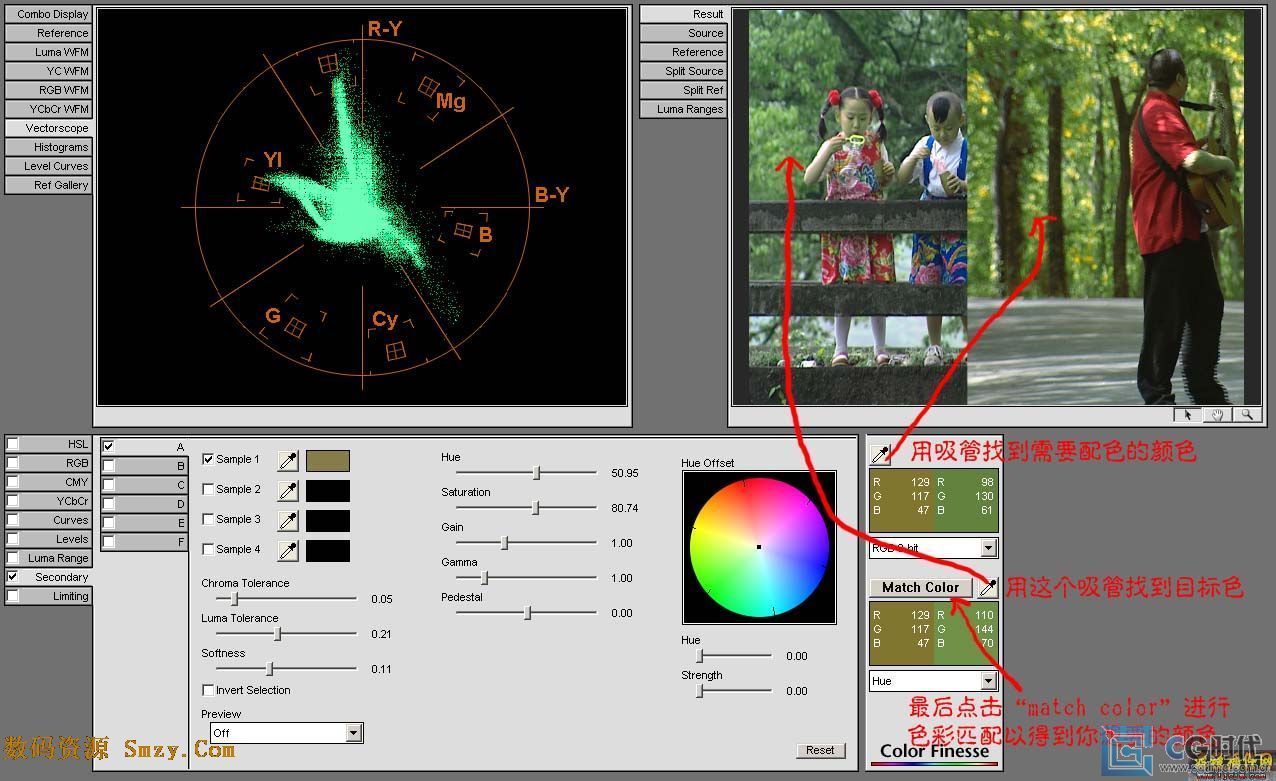Open the Luma Ranges viewer tab
The width and height of the screenshot is (1276, 781).
point(683,109)
